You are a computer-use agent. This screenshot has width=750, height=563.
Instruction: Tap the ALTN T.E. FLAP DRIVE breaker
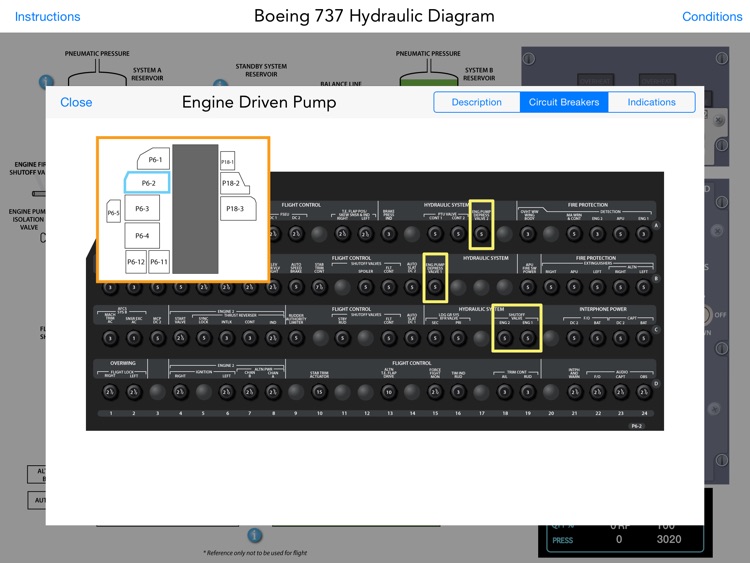pos(389,392)
